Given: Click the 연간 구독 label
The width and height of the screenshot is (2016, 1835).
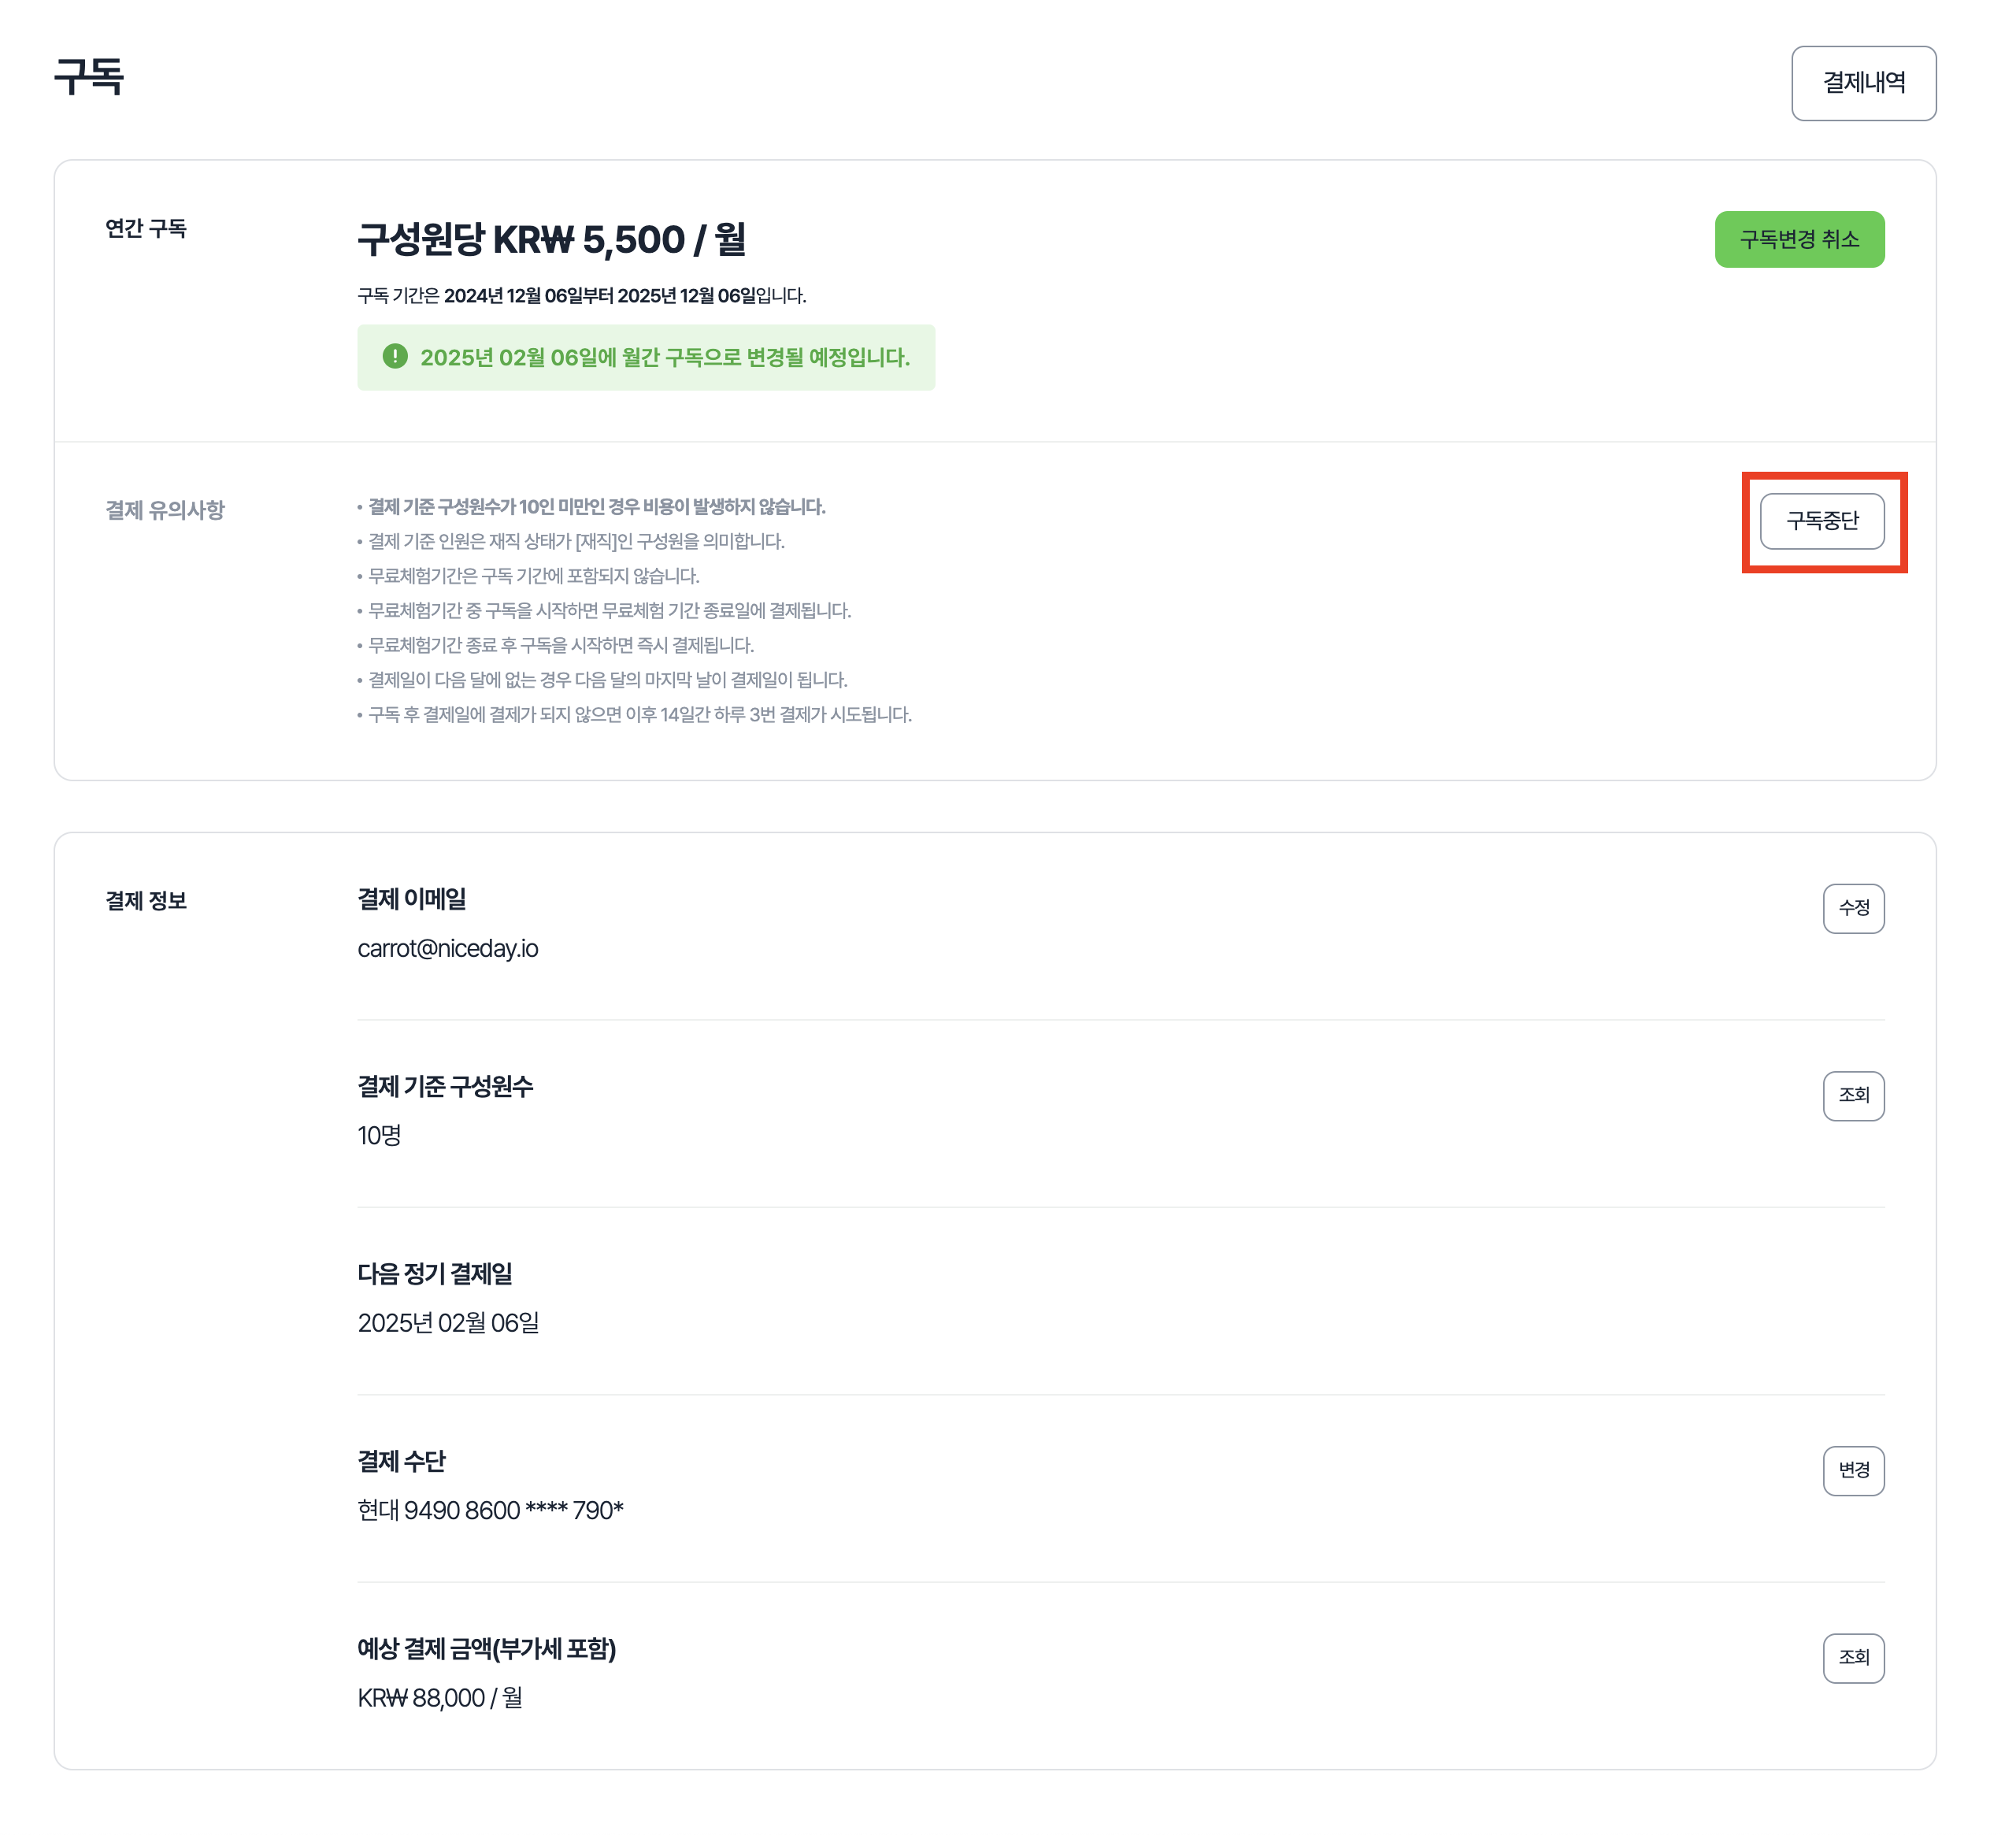Looking at the screenshot, I should click(x=146, y=229).
